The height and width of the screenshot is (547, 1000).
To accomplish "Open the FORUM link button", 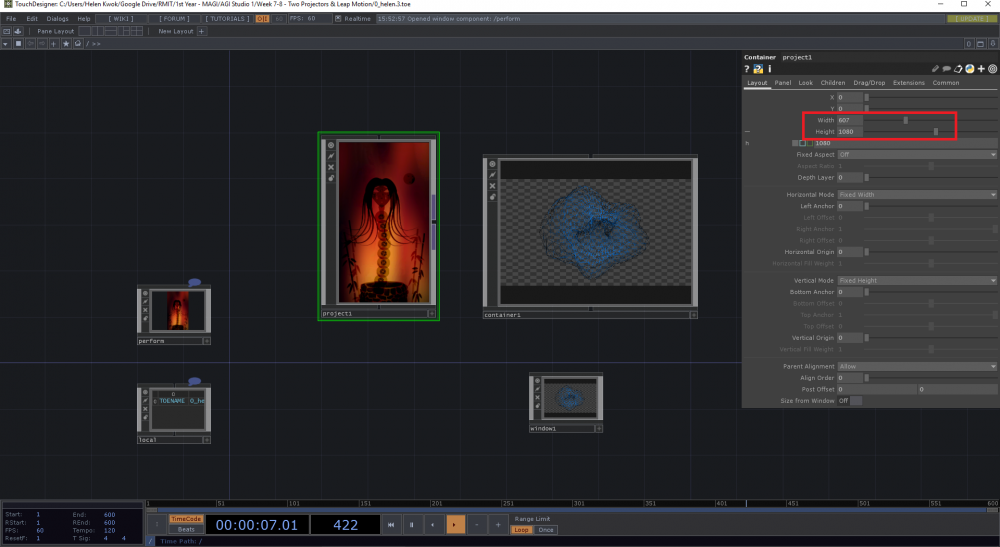I will tap(174, 18).
